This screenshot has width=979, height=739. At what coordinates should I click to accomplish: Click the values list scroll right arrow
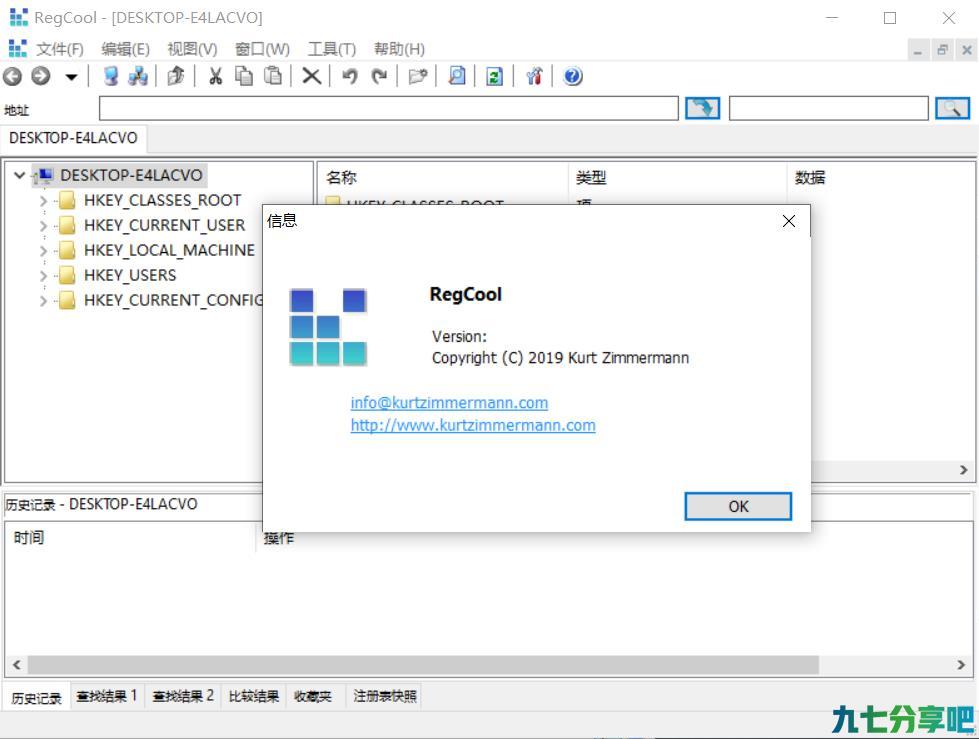tap(963, 470)
